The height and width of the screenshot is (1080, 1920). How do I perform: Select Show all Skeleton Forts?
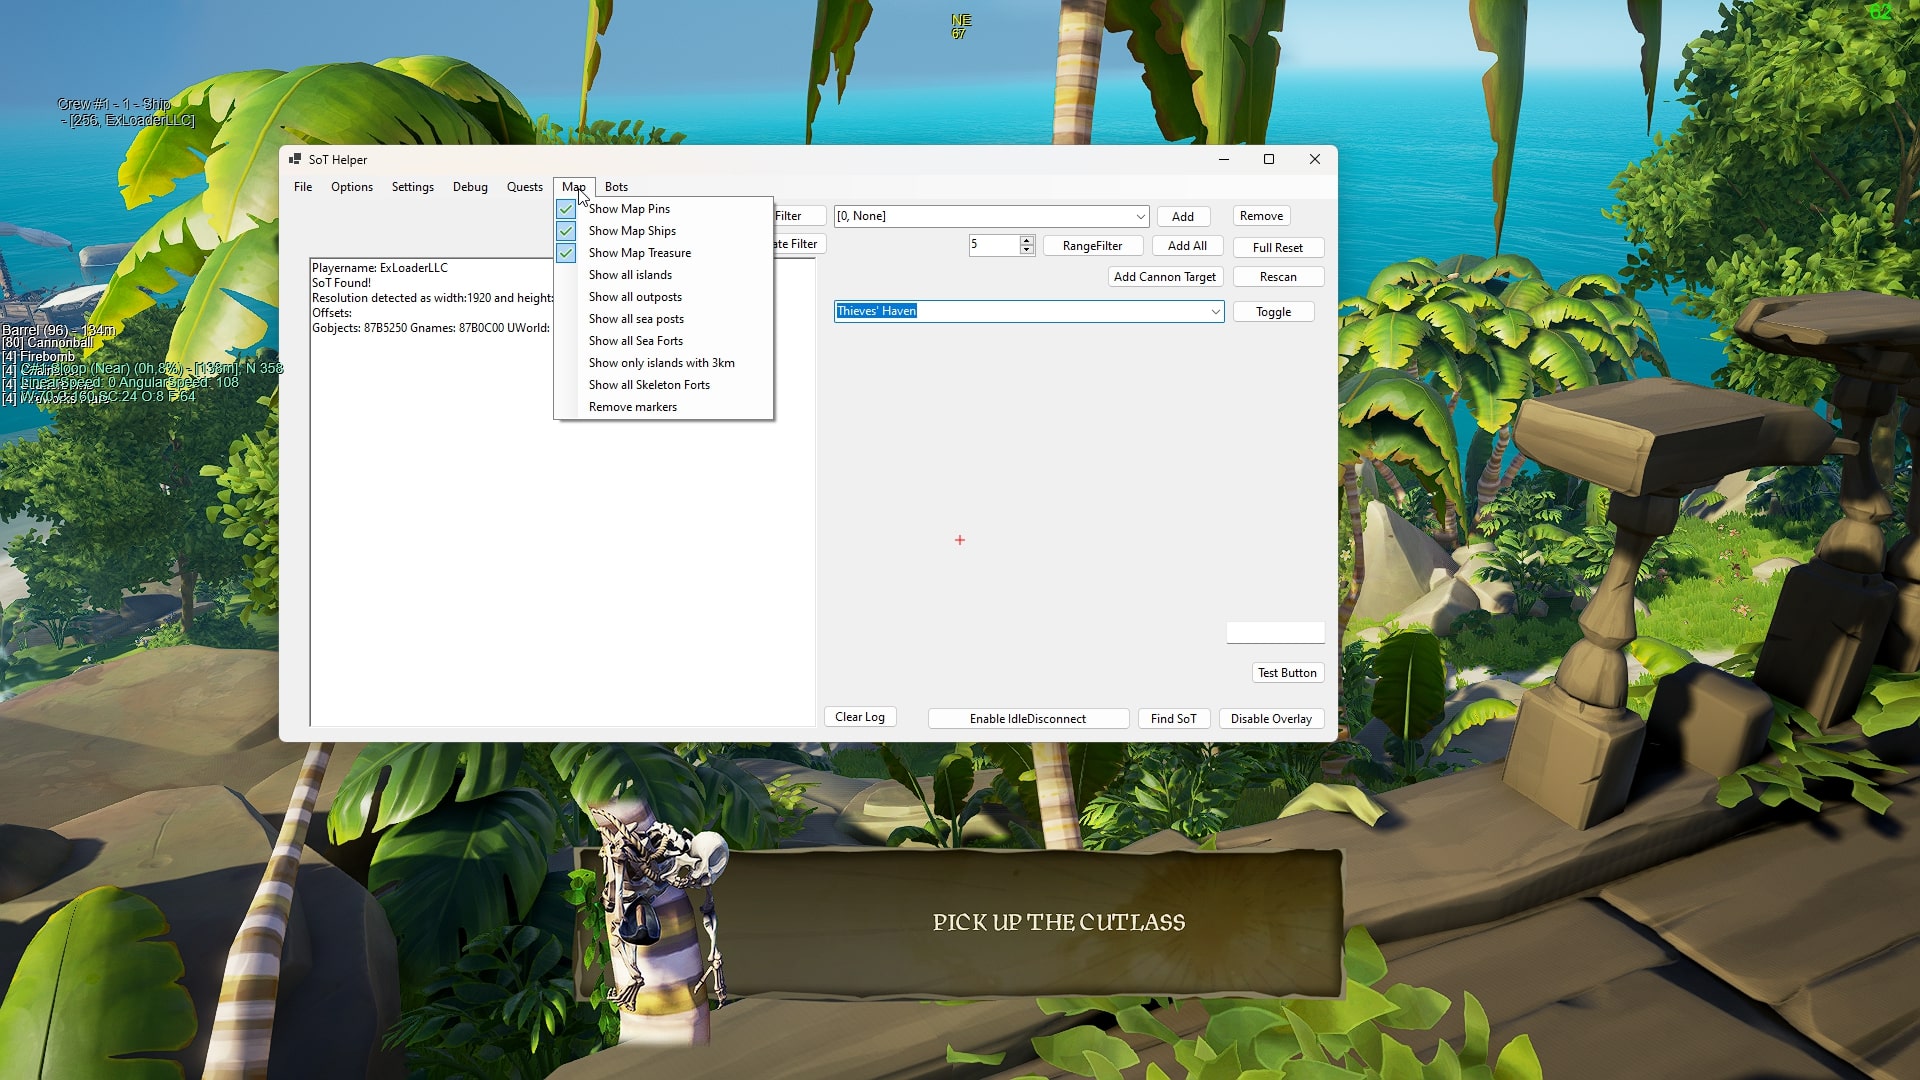650,384
